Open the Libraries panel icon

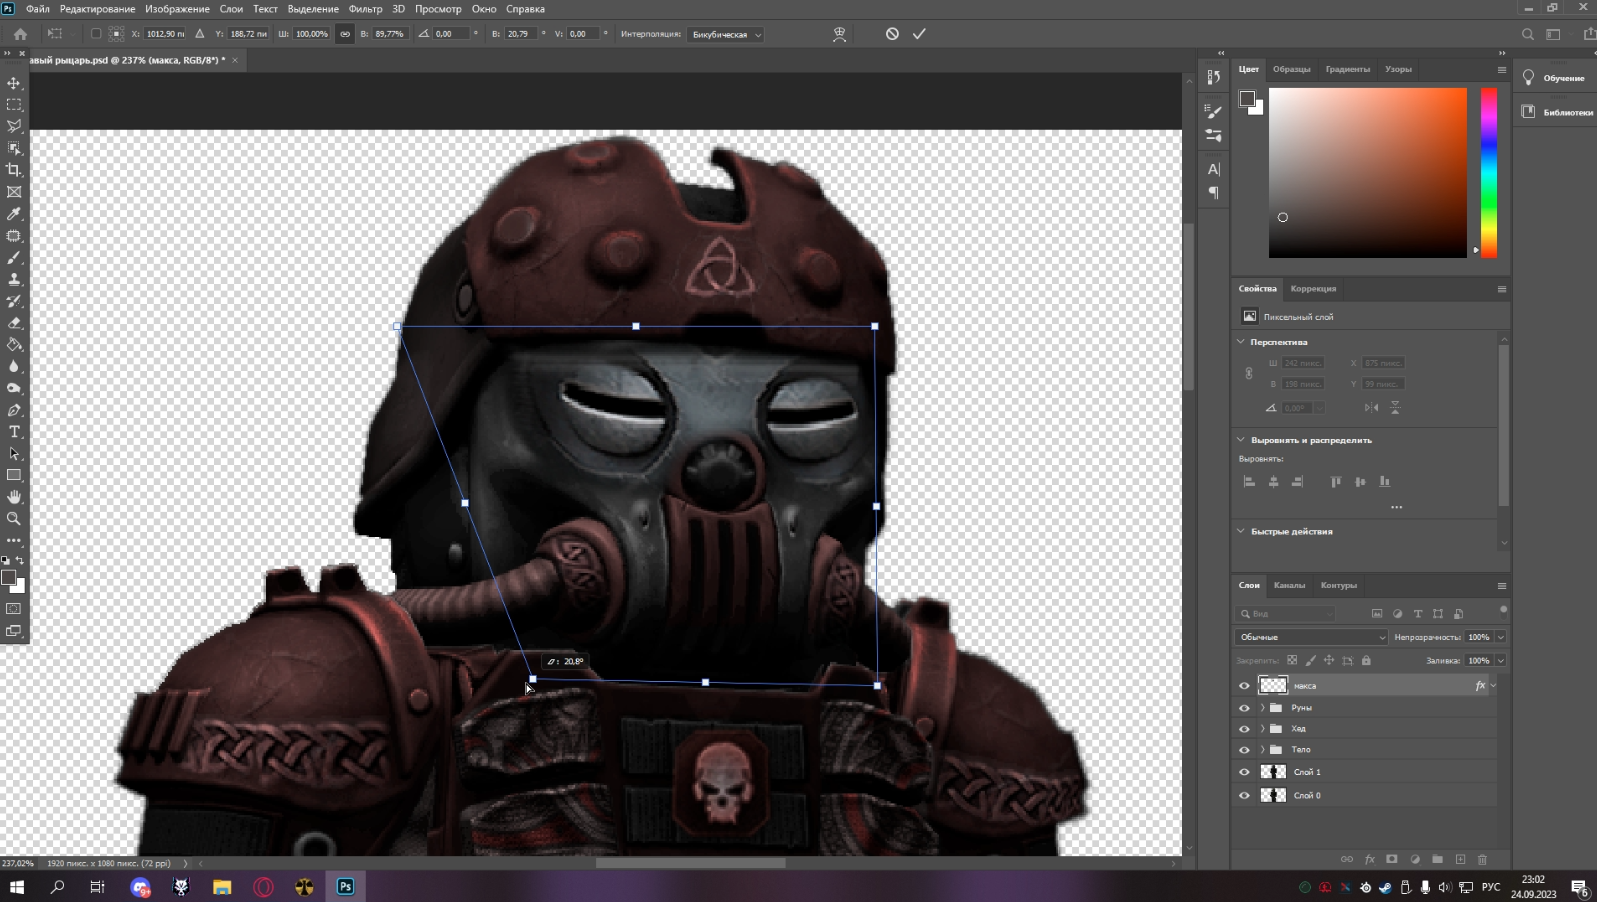pos(1529,112)
